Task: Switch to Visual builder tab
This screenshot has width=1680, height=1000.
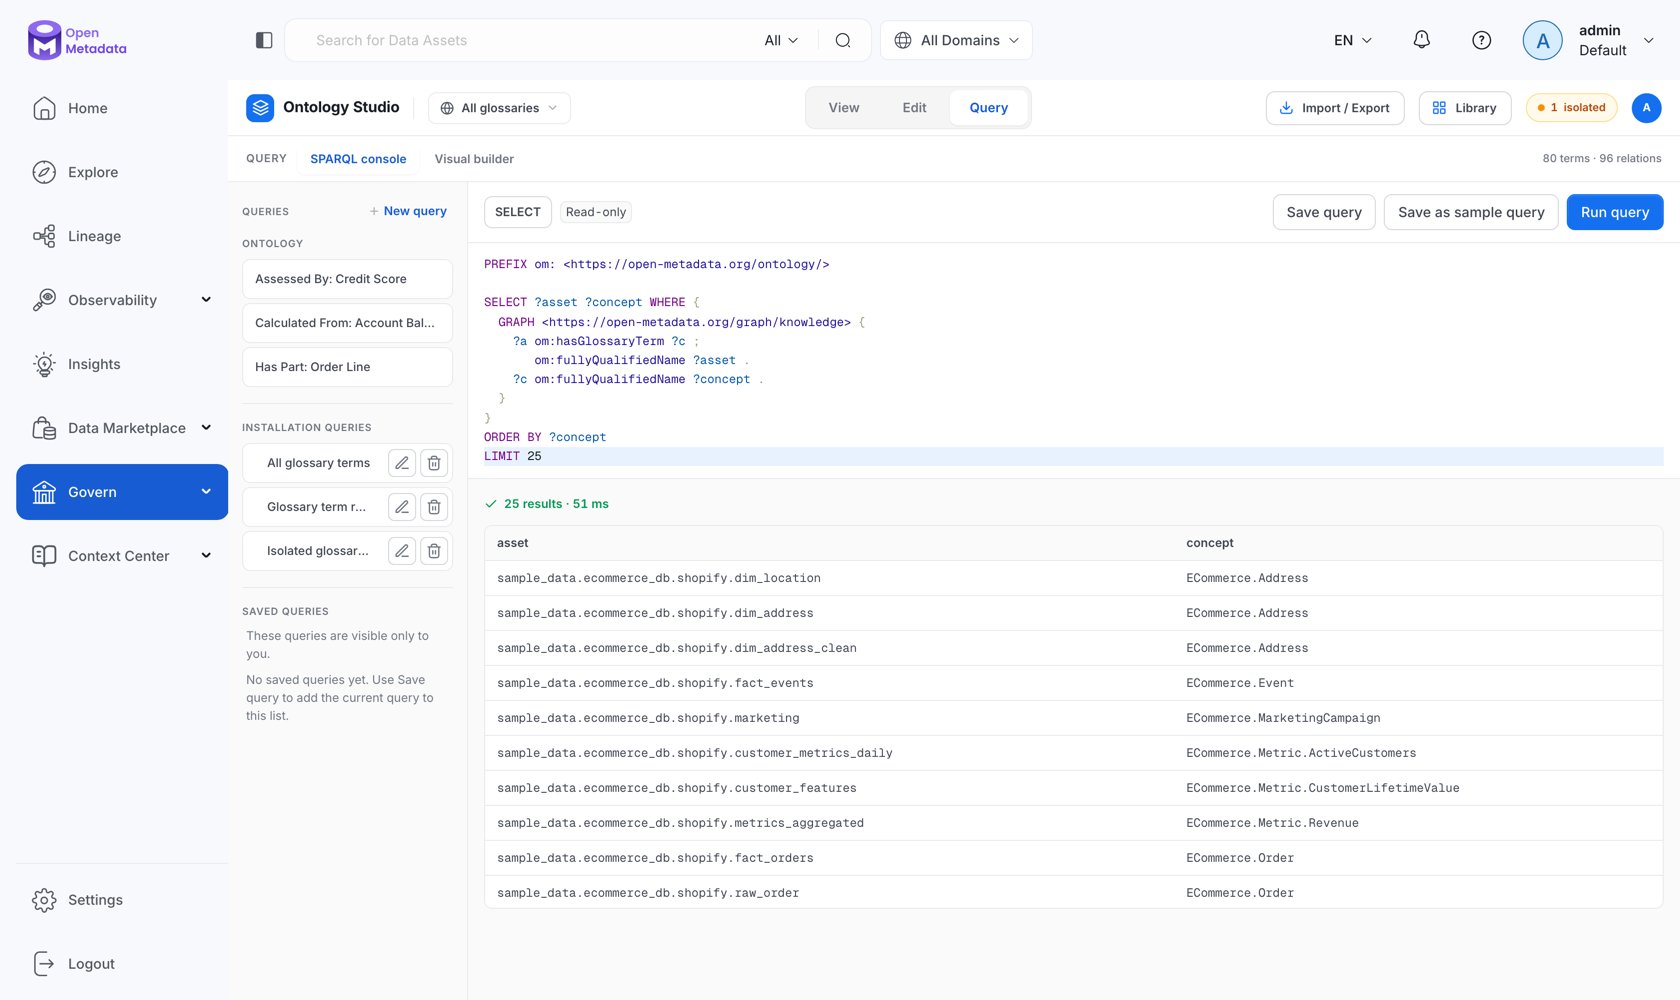Action: 474,159
